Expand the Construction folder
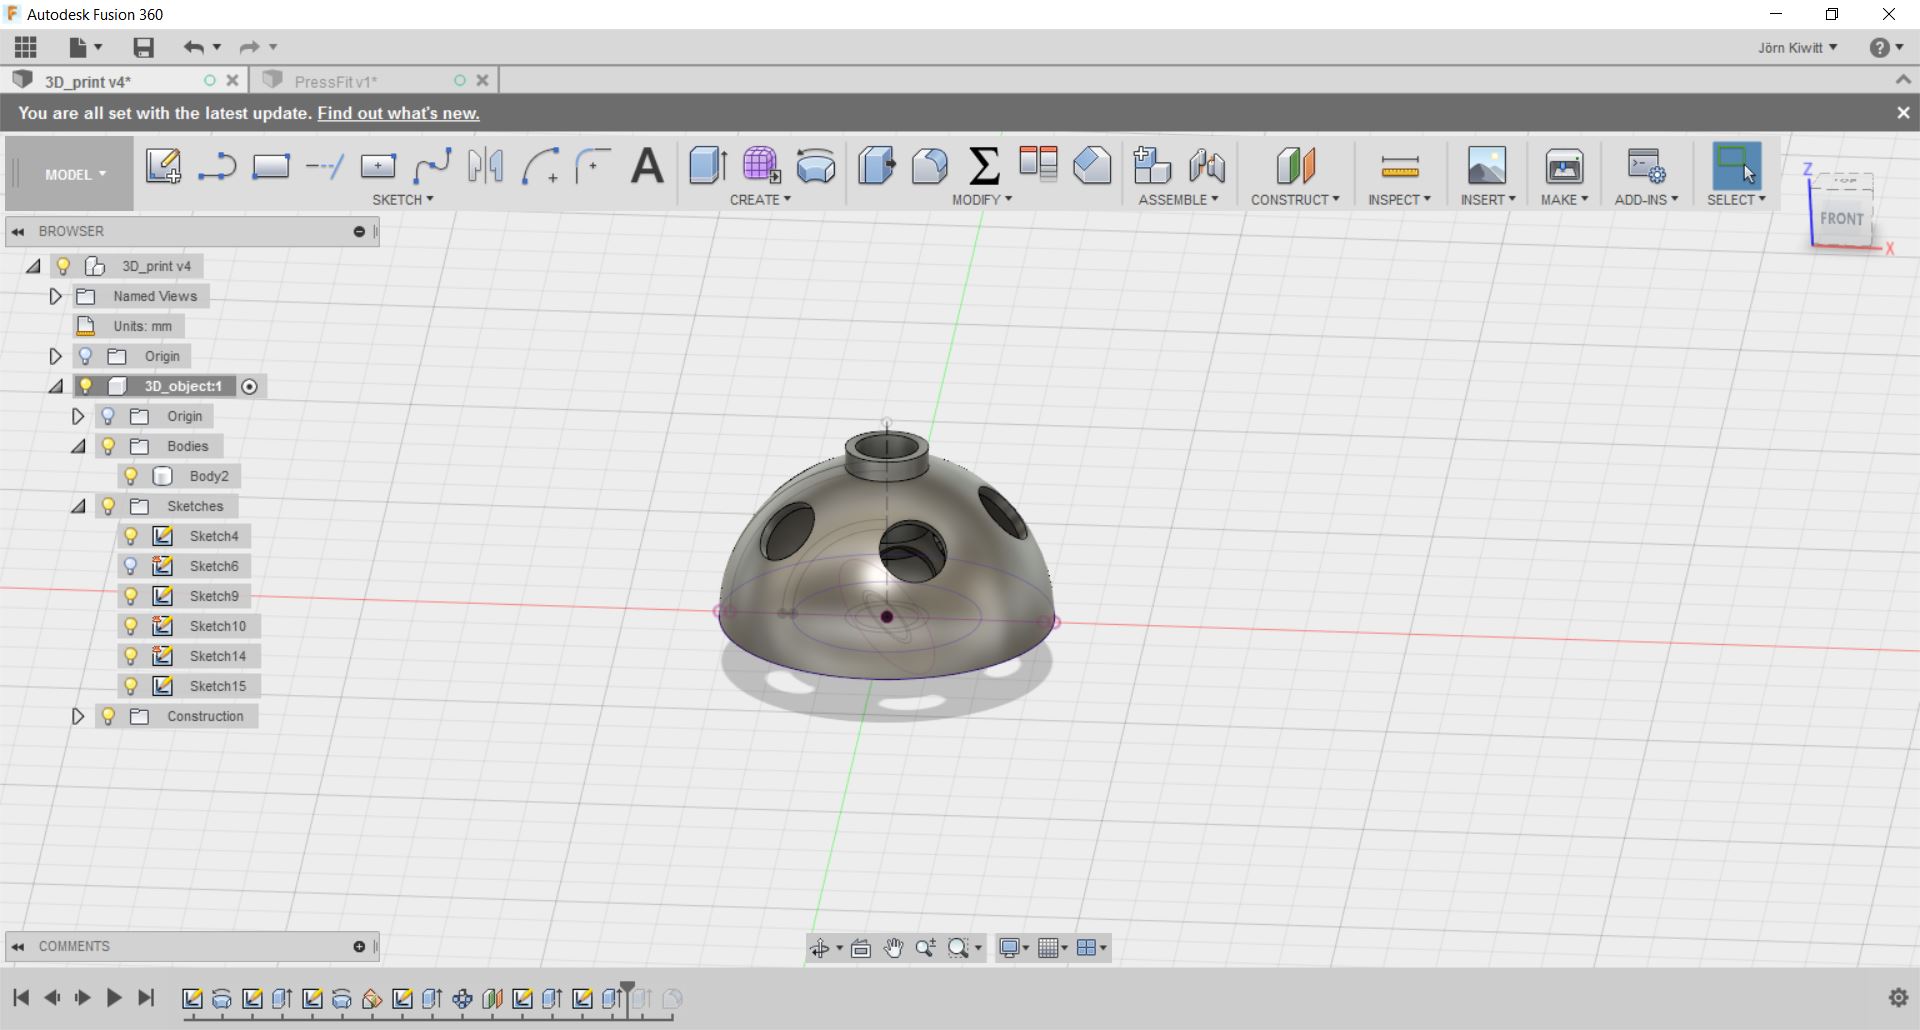Viewport: 1920px width, 1030px height. [78, 716]
